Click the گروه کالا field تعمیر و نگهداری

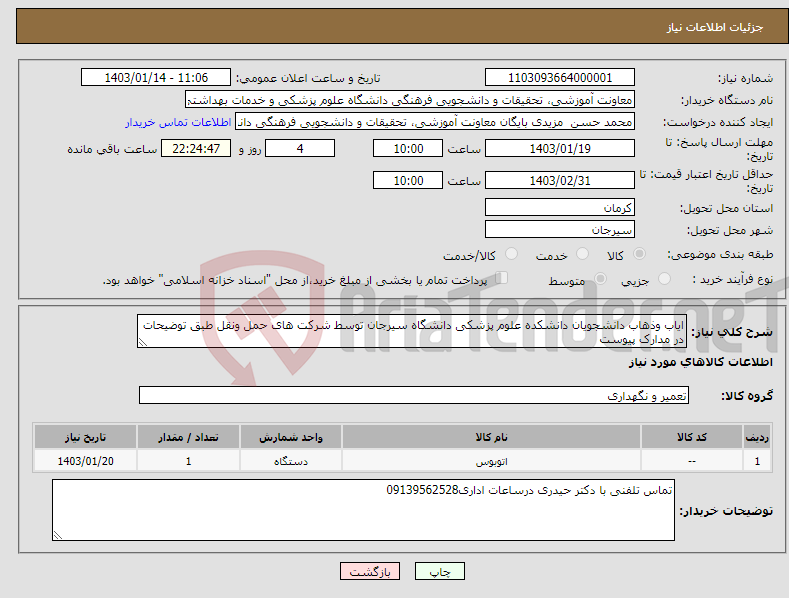point(414,395)
